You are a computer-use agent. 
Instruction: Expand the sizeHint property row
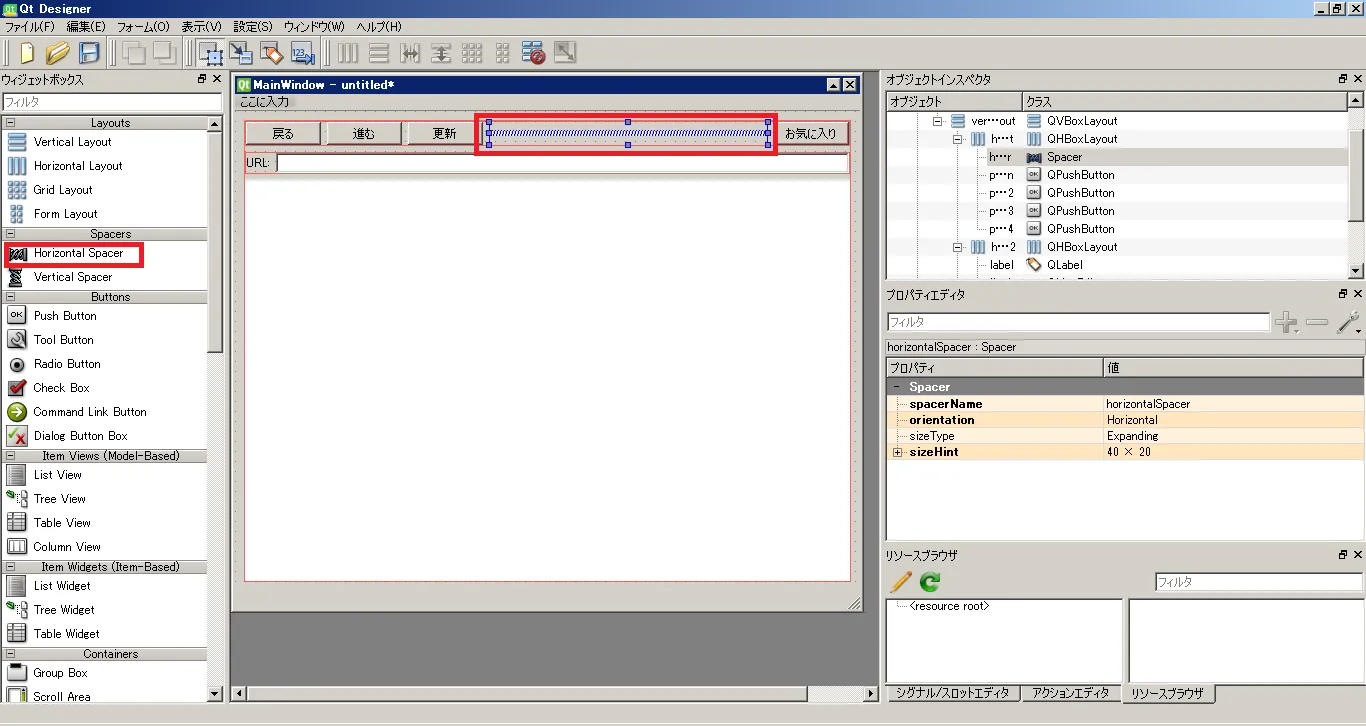pos(897,452)
